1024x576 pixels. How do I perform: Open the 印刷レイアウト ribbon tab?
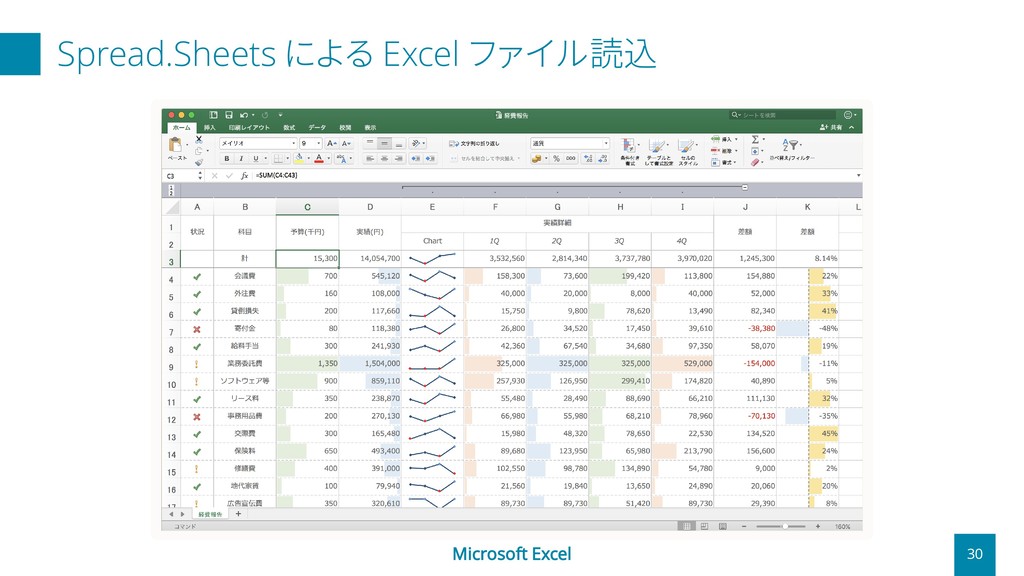pos(249,128)
